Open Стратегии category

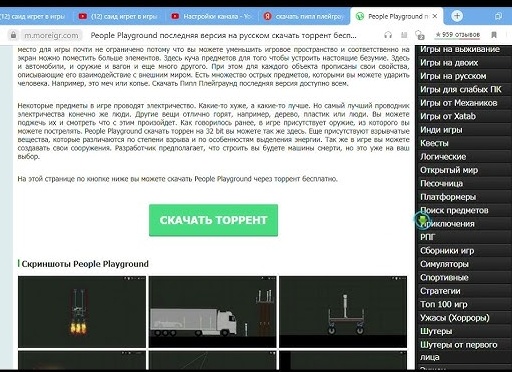[465, 291]
